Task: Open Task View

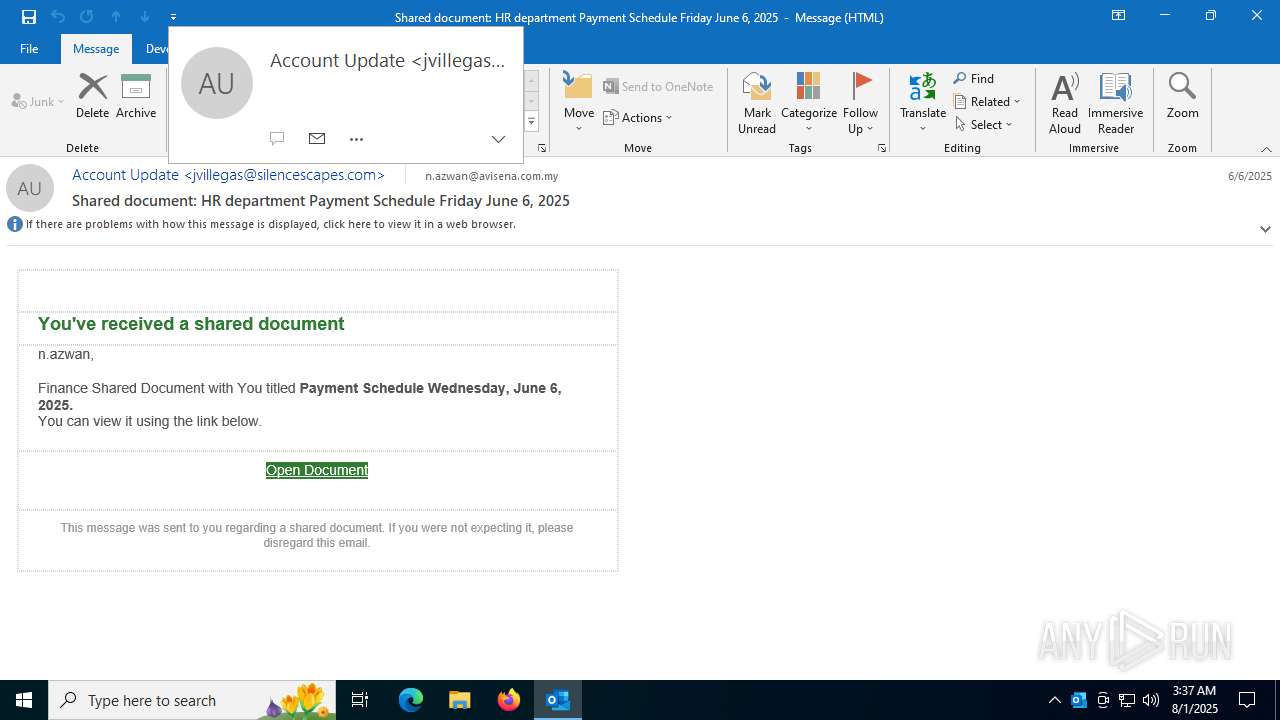Action: point(360,700)
